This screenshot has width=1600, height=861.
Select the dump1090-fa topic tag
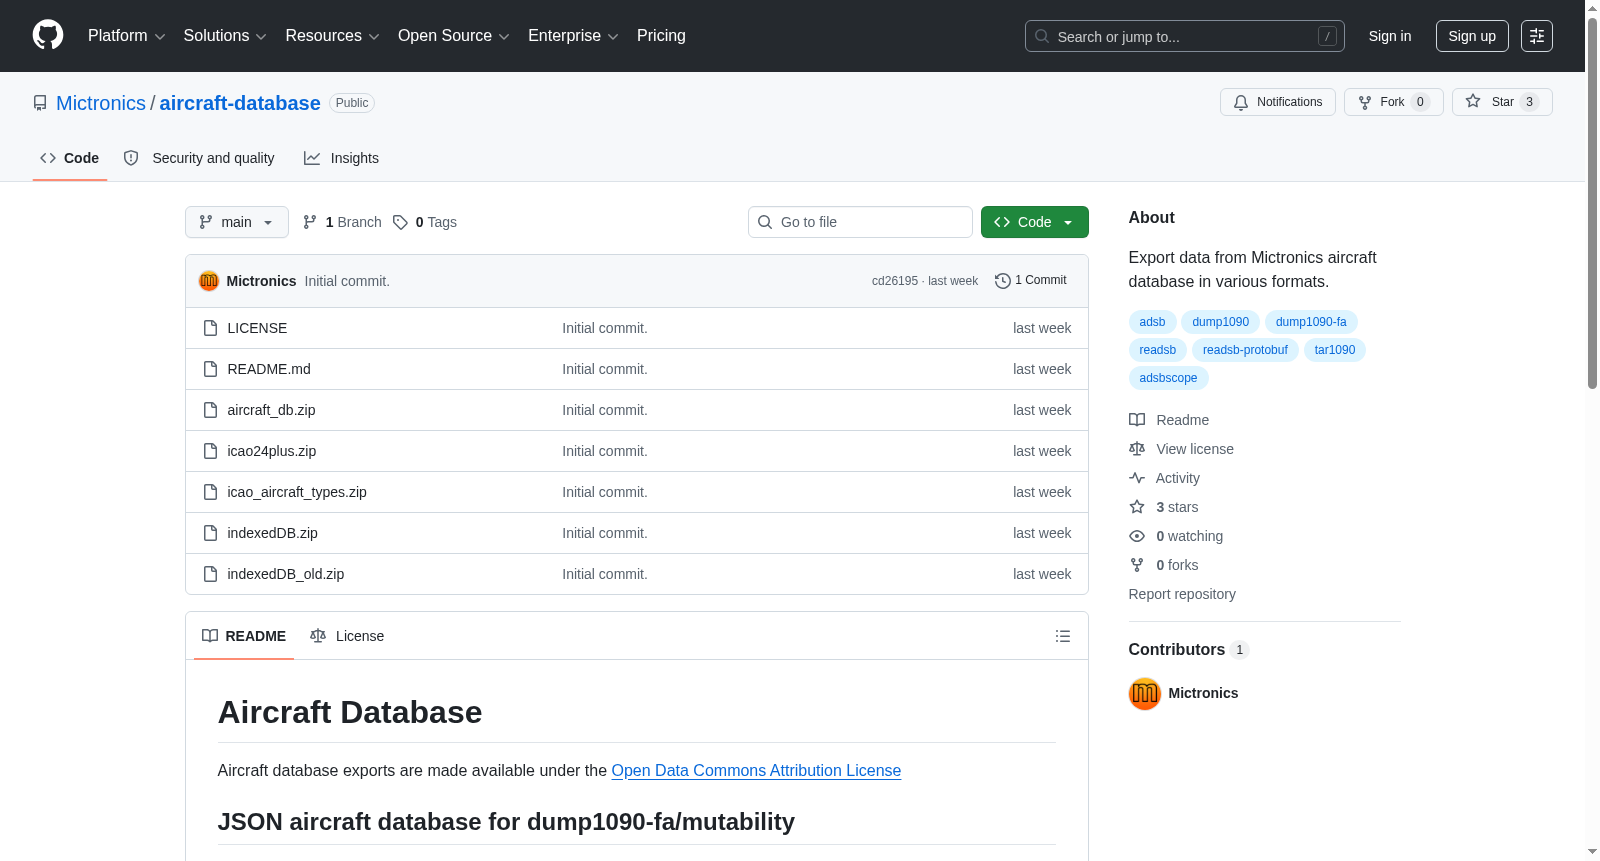click(1311, 322)
